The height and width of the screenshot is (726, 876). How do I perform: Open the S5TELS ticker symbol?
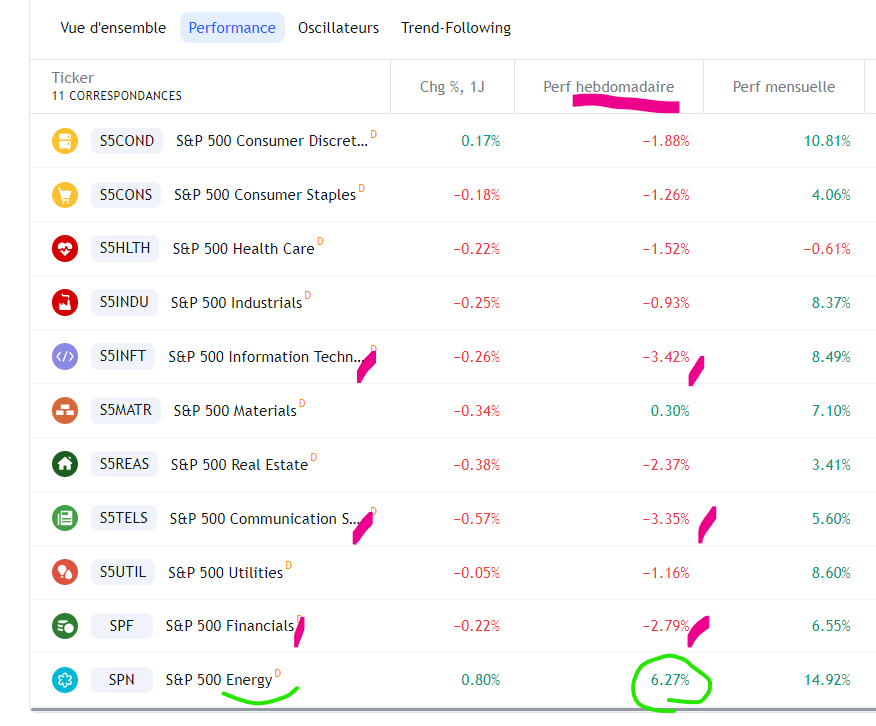[x=123, y=518]
